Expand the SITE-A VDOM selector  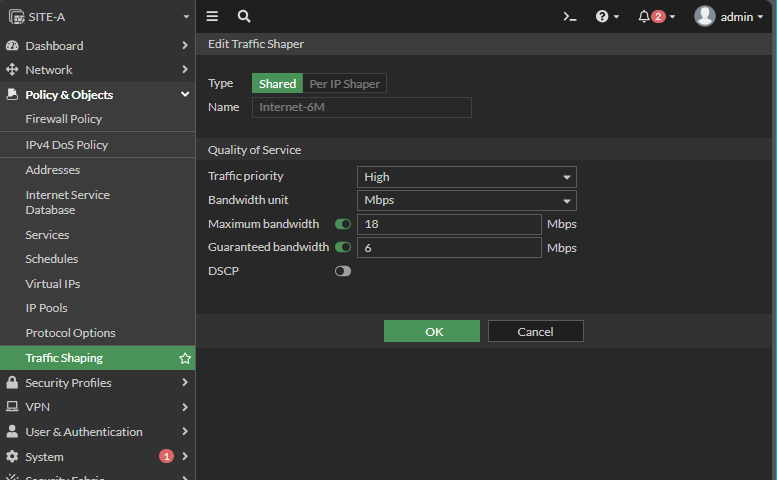pyautogui.click(x=97, y=17)
